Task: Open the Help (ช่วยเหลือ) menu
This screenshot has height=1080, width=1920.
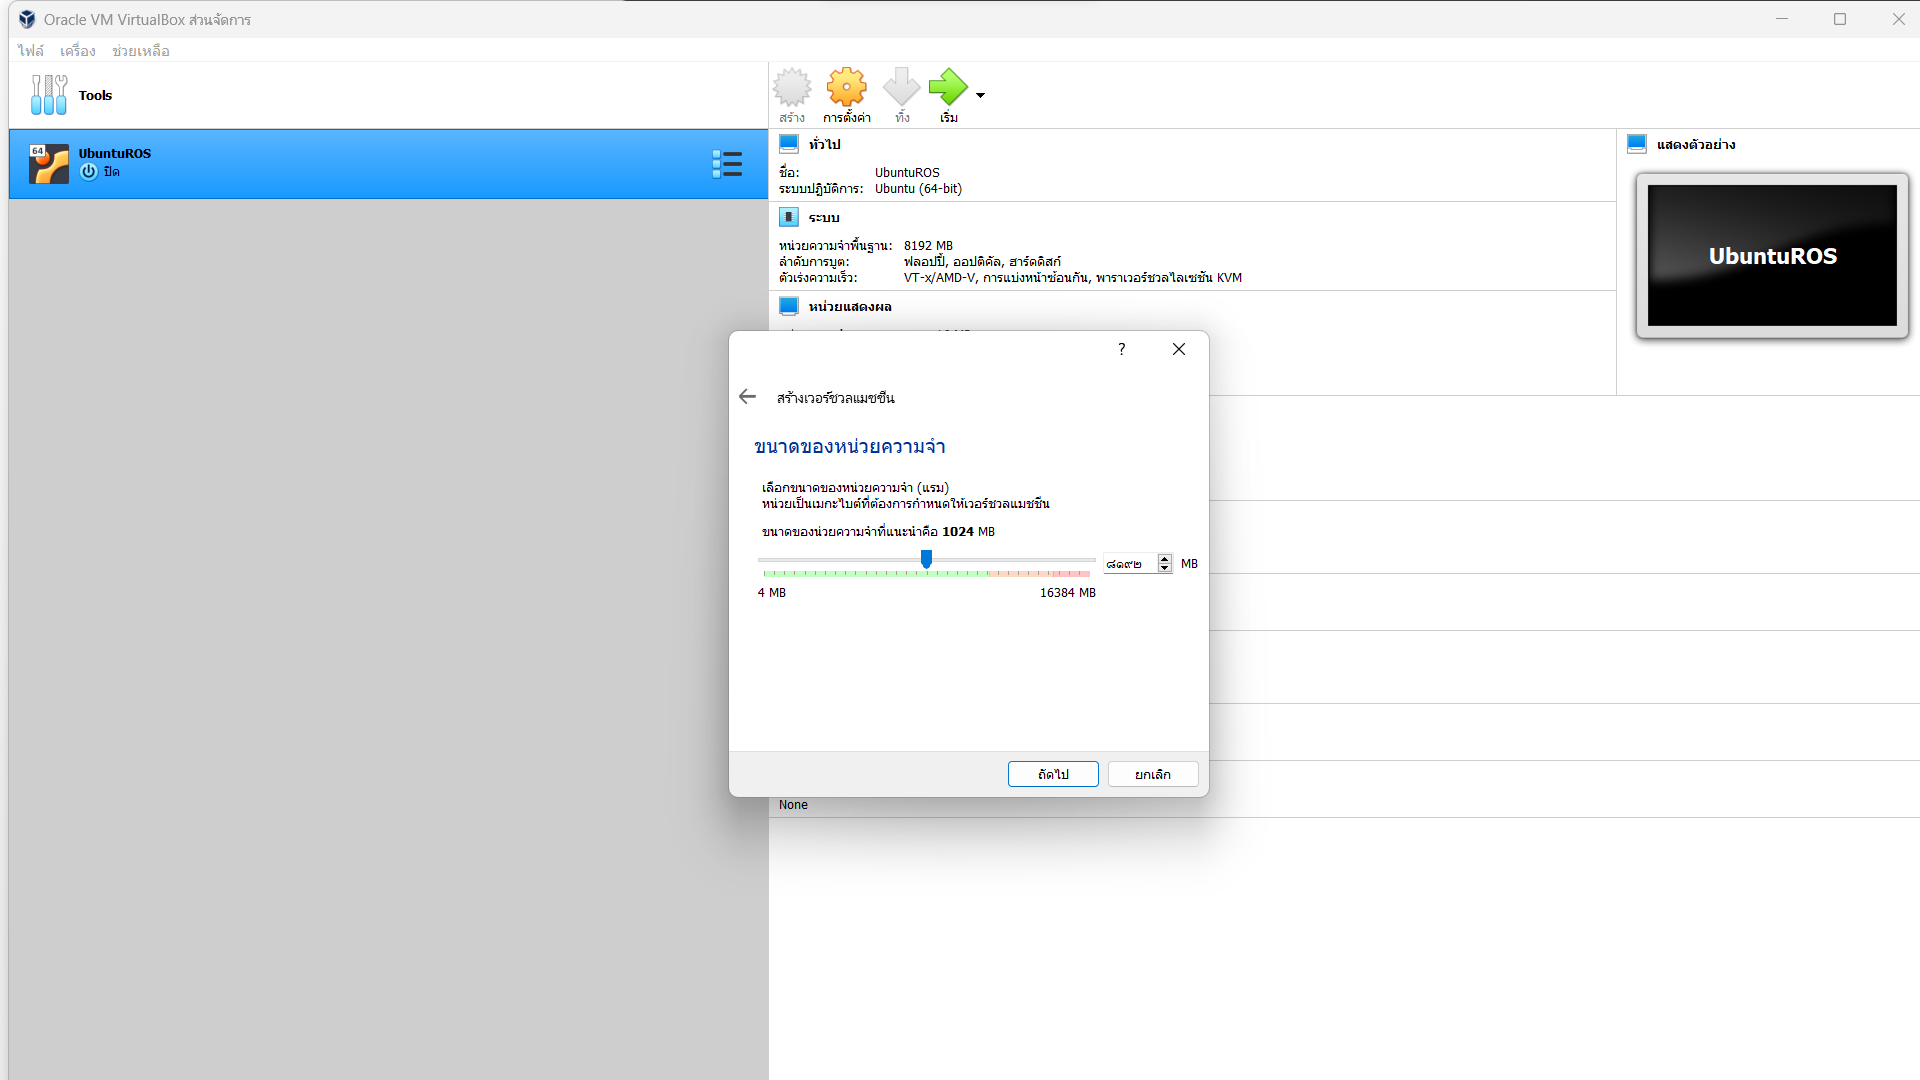Action: tap(140, 50)
